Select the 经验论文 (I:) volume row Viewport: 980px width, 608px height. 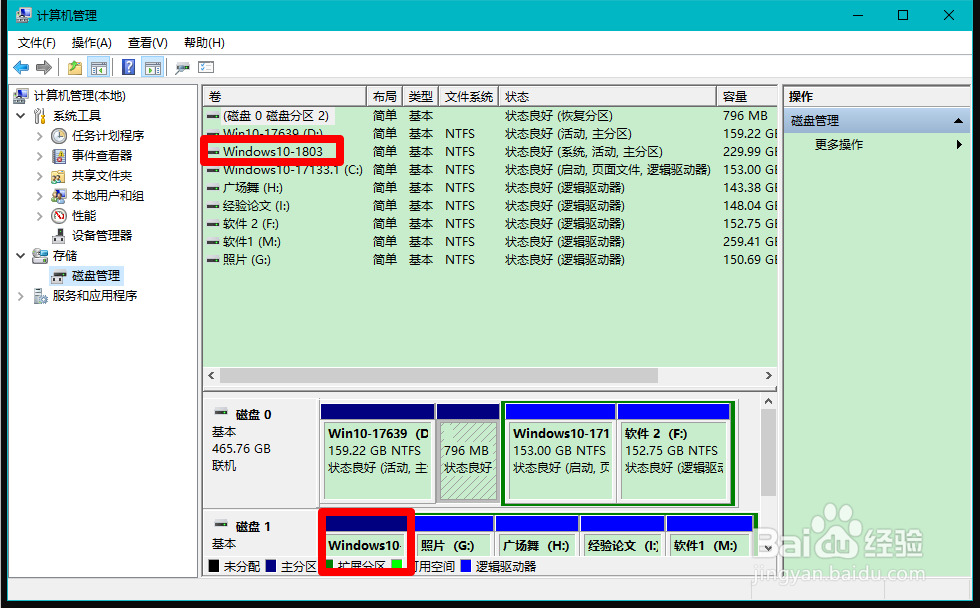tap(490, 206)
